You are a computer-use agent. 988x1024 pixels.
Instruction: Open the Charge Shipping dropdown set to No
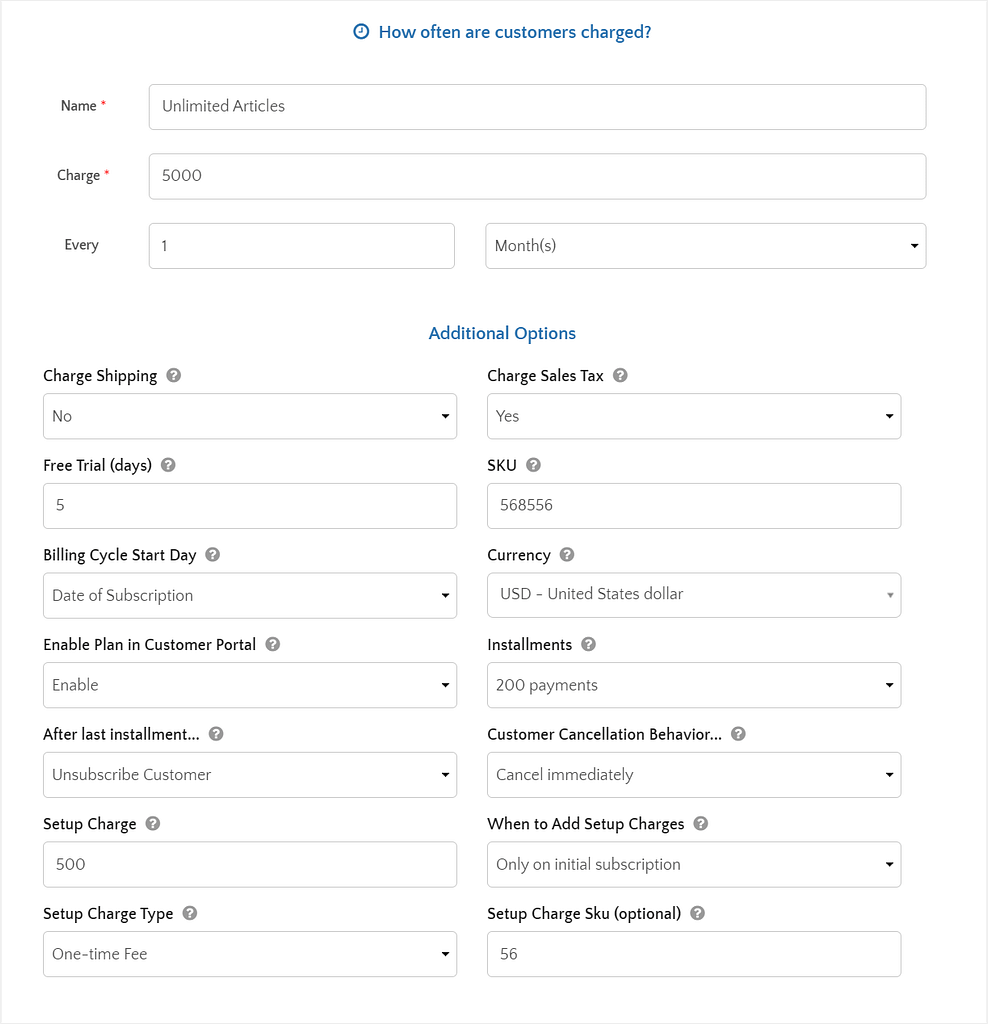[x=250, y=416]
